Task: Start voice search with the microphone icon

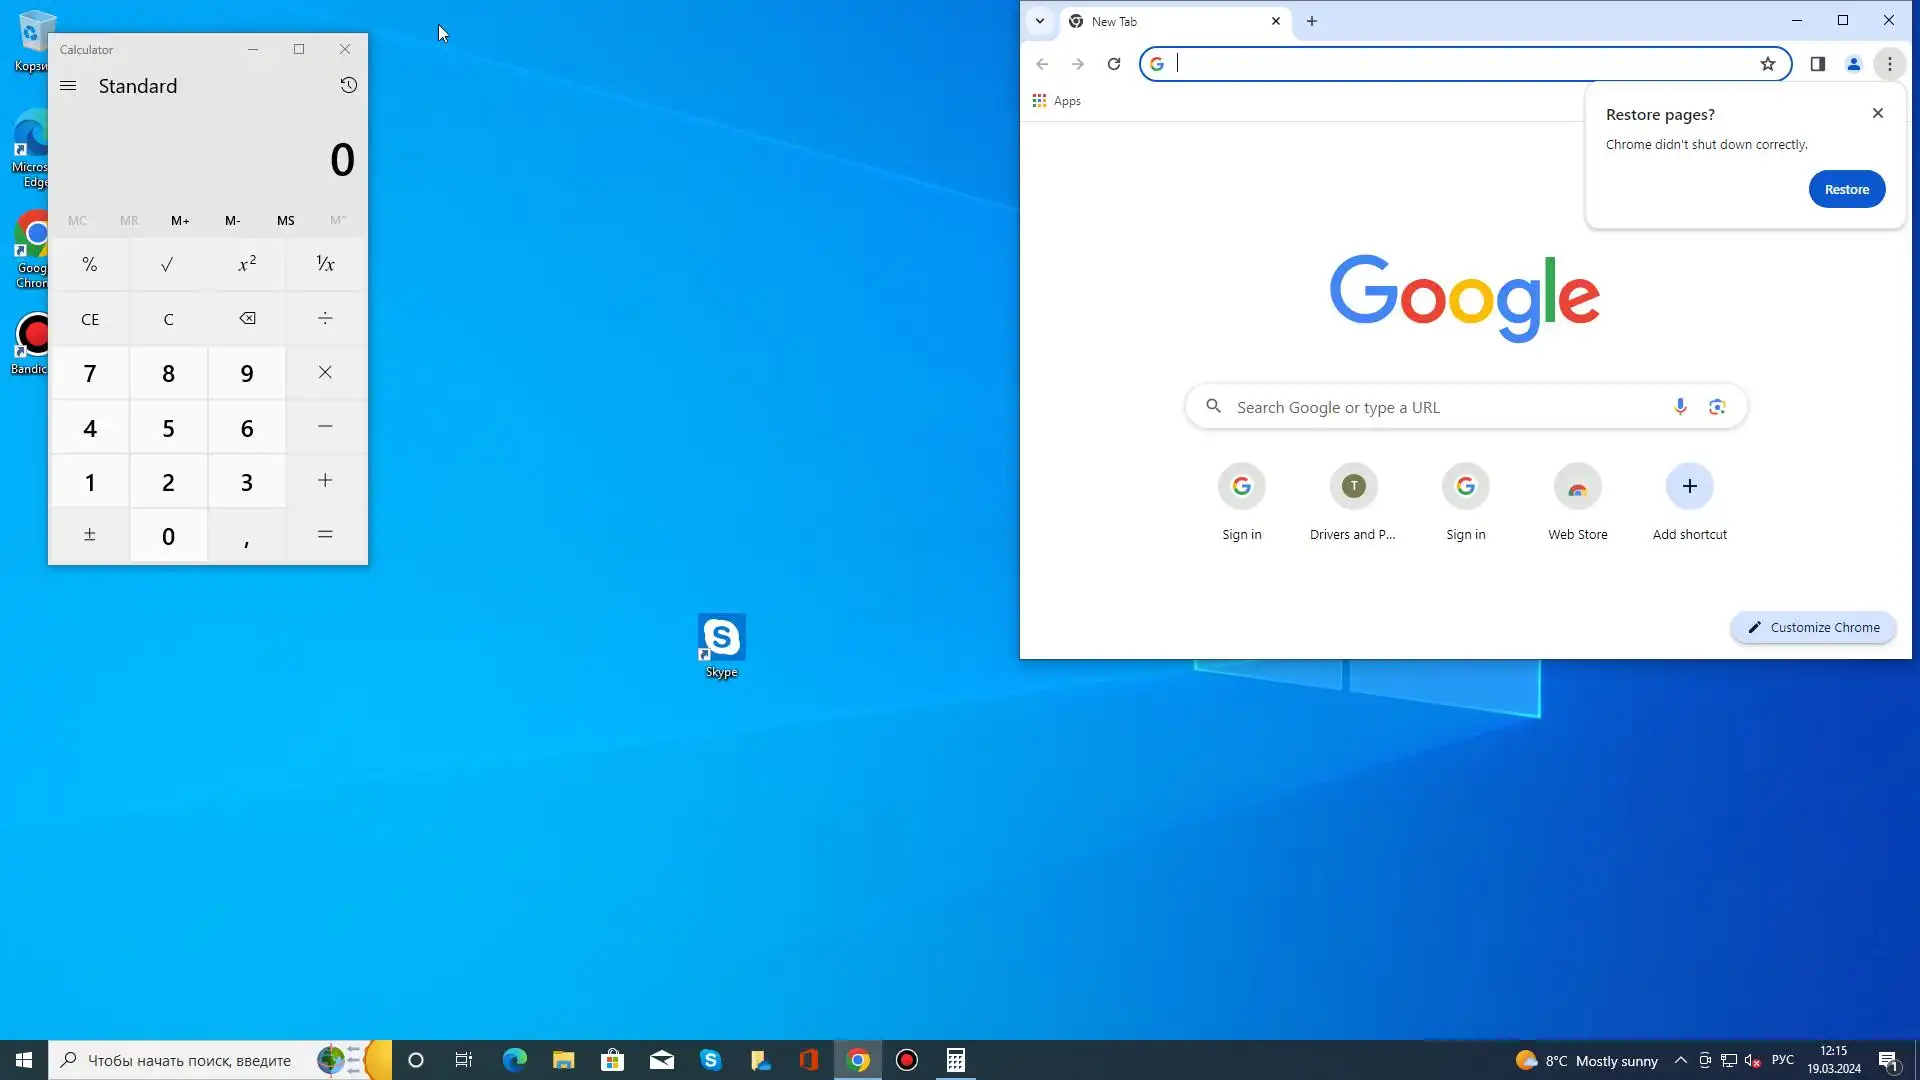Action: click(1680, 407)
